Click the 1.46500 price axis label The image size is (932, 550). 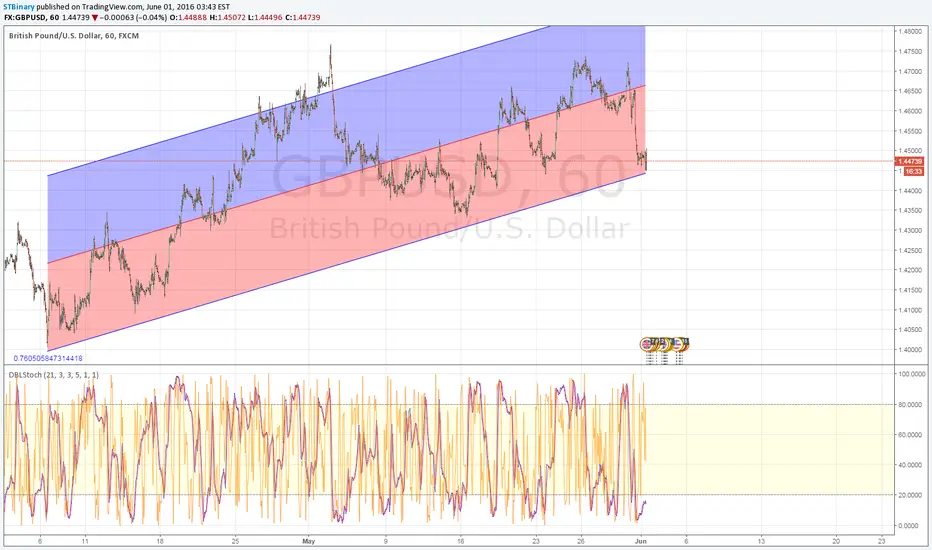[910, 92]
